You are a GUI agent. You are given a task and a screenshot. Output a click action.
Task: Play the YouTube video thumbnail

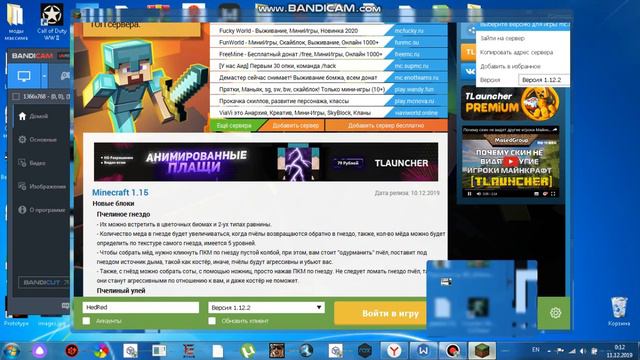(510, 162)
